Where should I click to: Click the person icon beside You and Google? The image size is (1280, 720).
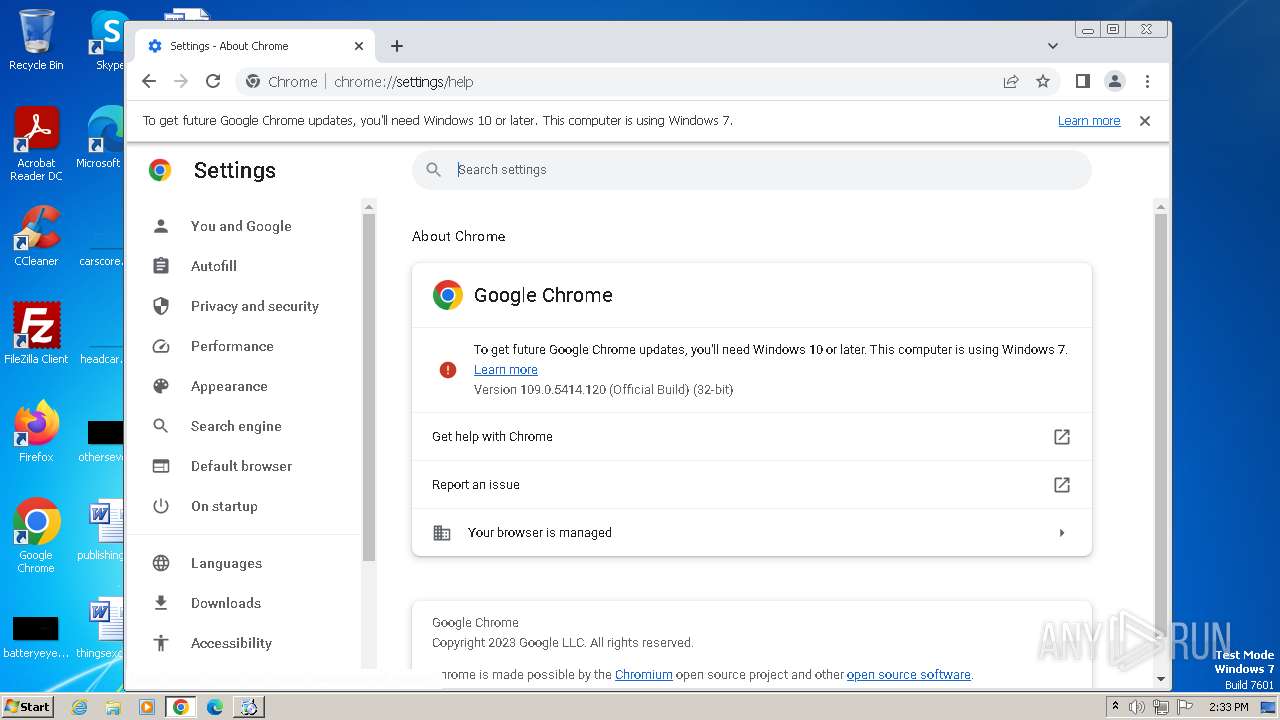(161, 226)
